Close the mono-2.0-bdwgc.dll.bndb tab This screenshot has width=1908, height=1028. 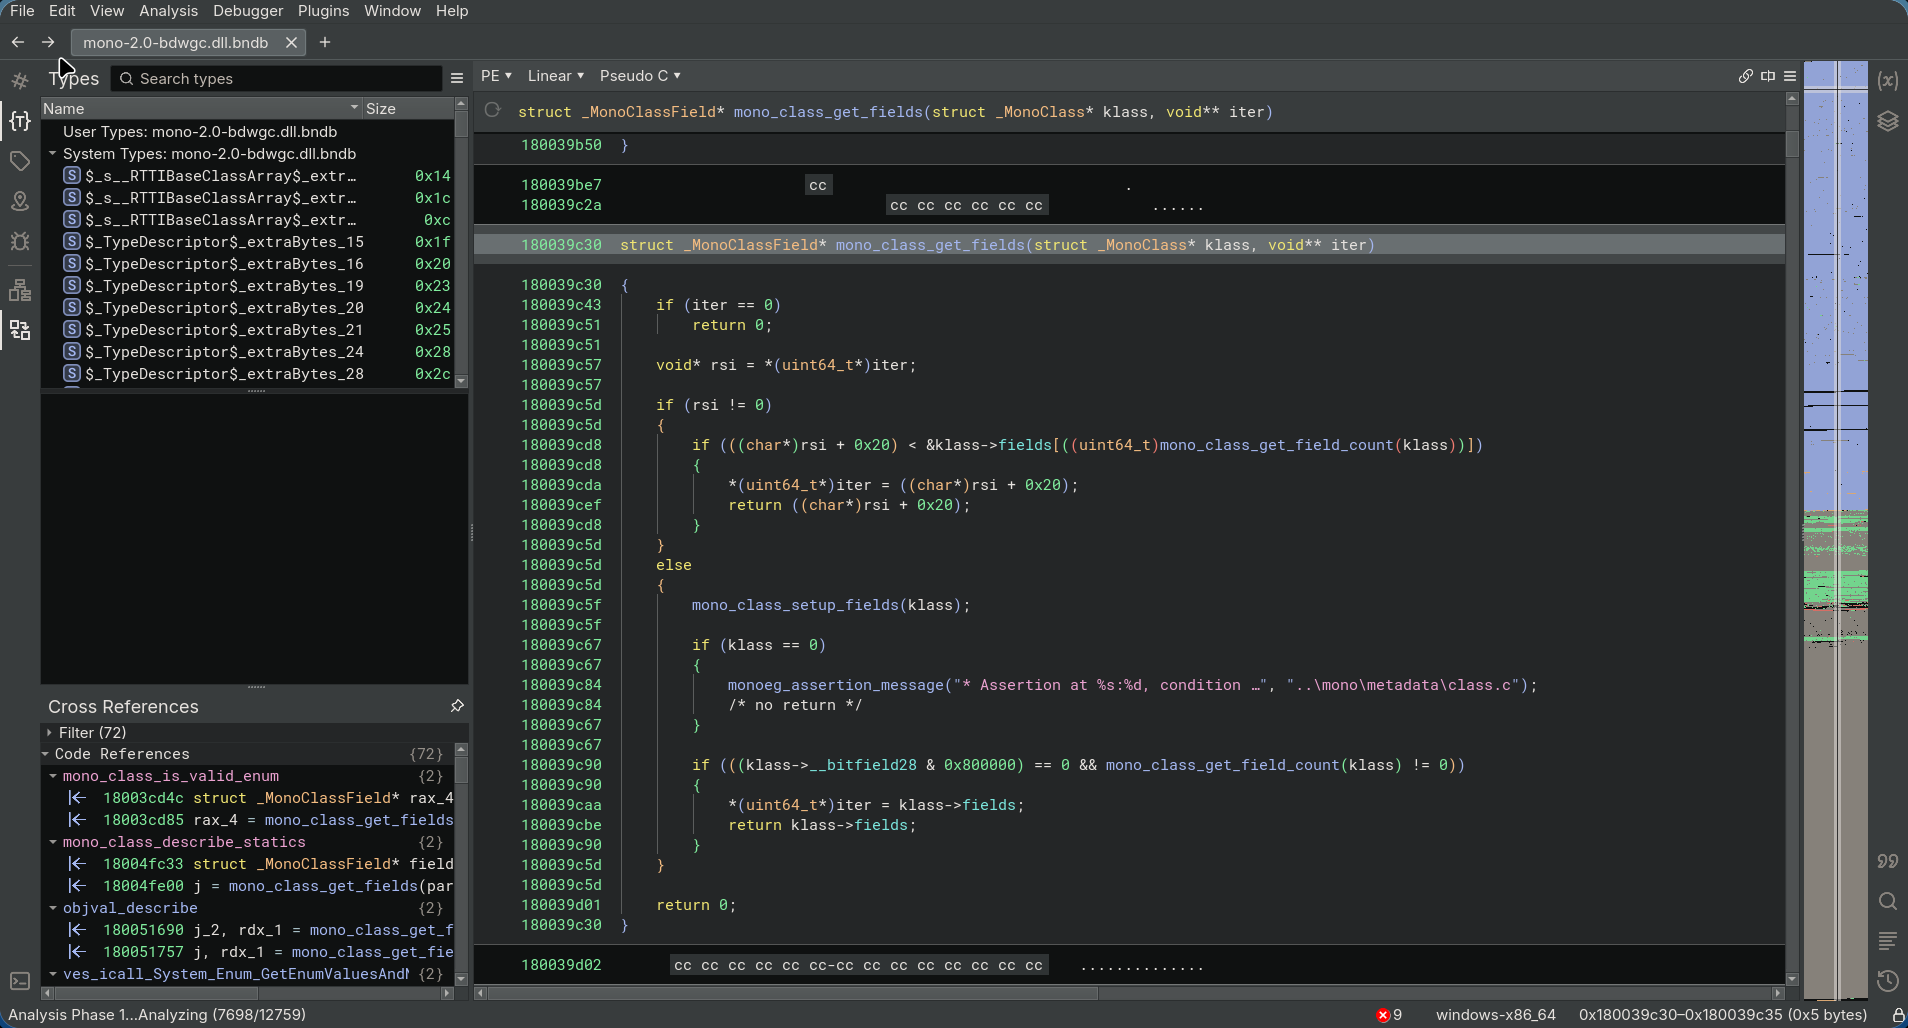pyautogui.click(x=291, y=42)
